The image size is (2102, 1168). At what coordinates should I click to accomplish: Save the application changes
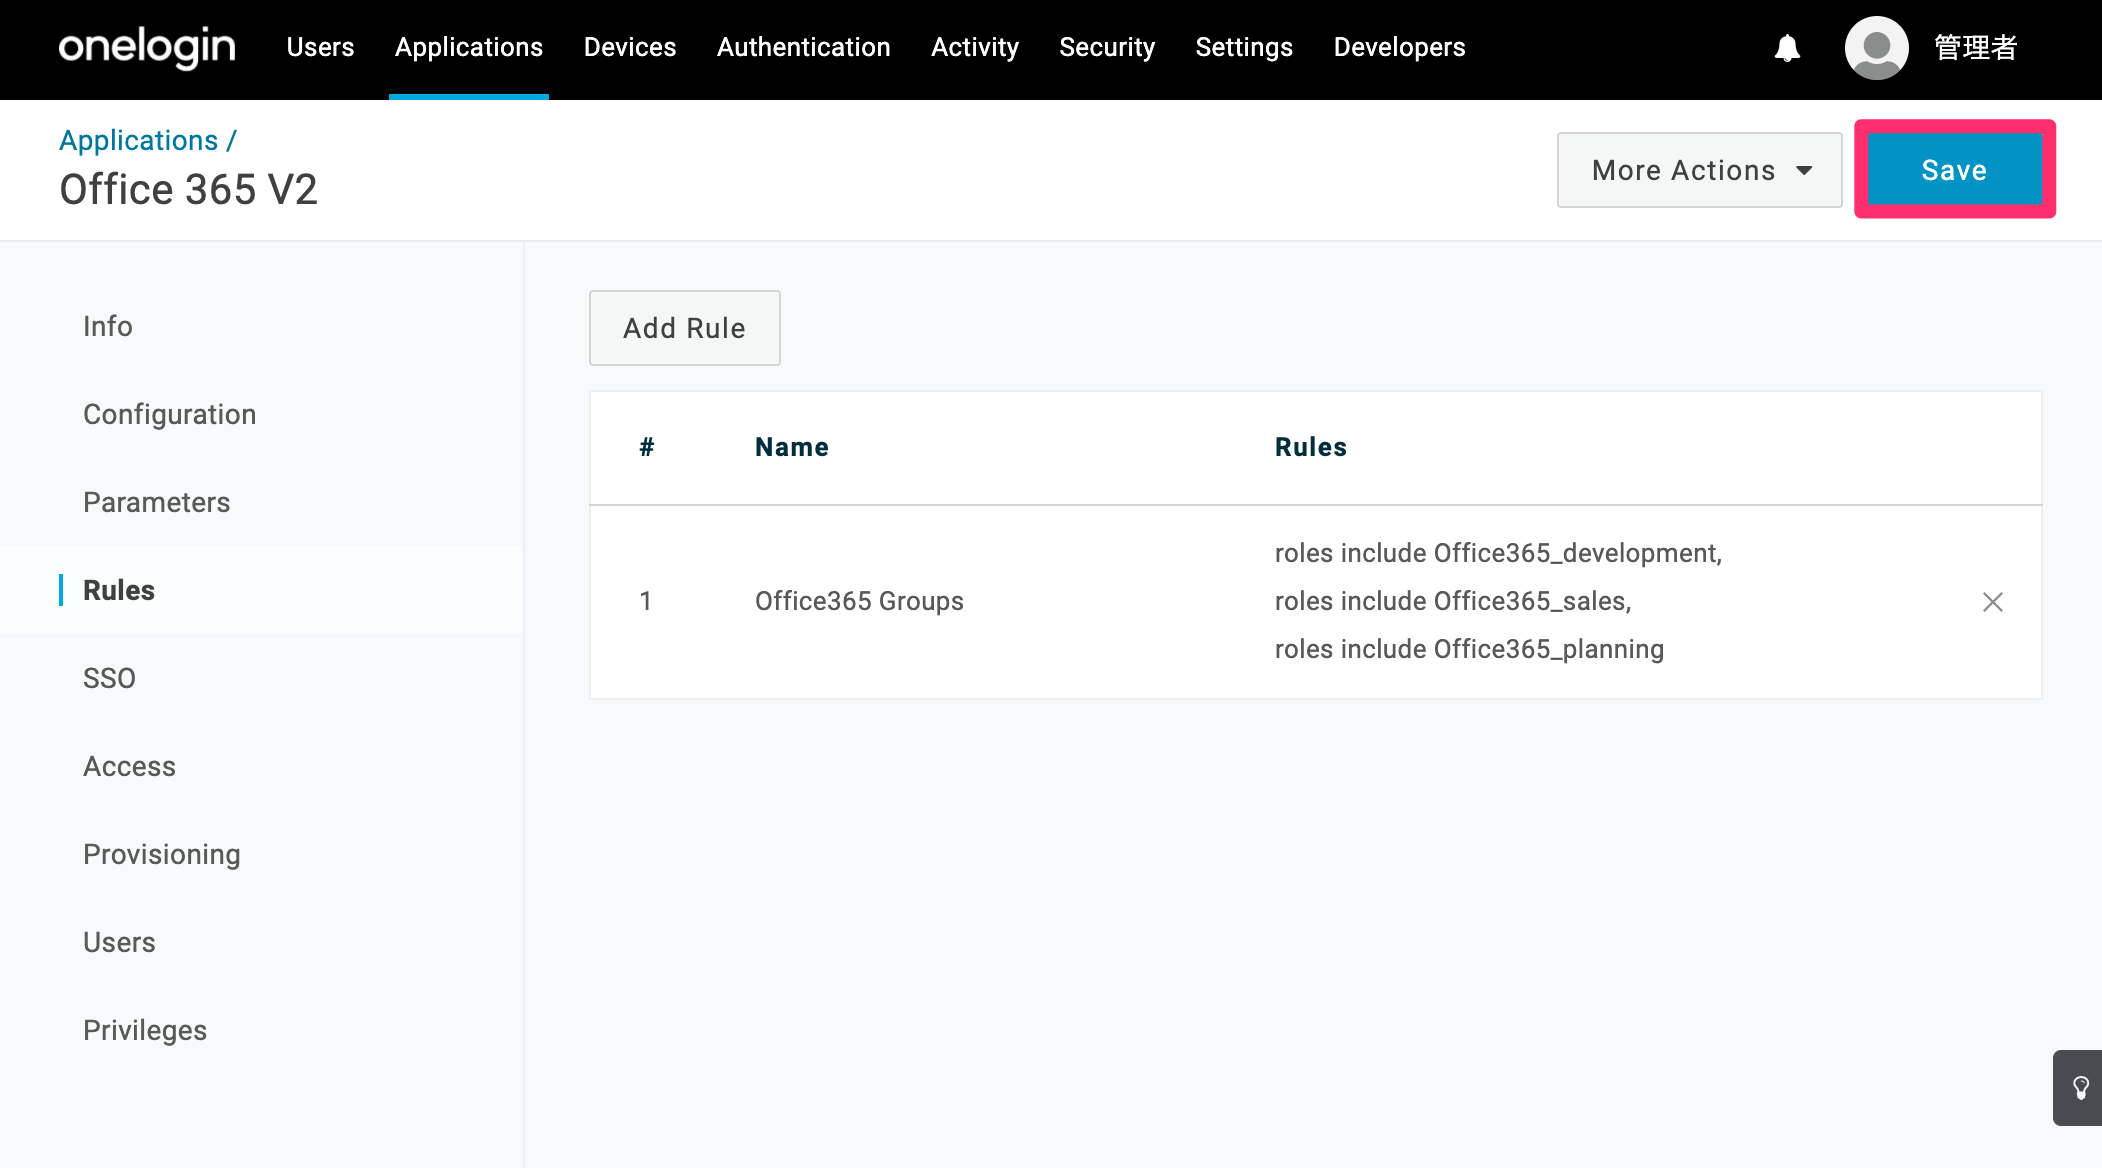(x=1954, y=170)
